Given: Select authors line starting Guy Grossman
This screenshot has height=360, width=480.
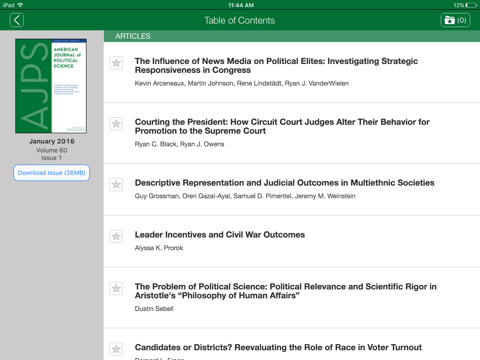Looking at the screenshot, I should (x=245, y=196).
